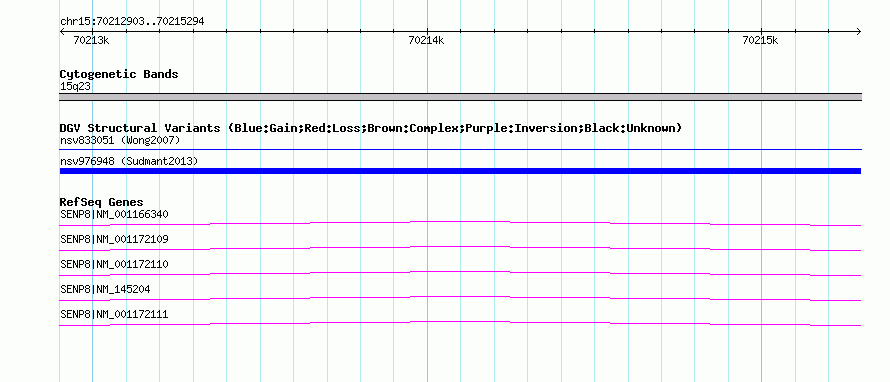Click the 70214k ruler tick label
890x382 pixels.
point(426,40)
